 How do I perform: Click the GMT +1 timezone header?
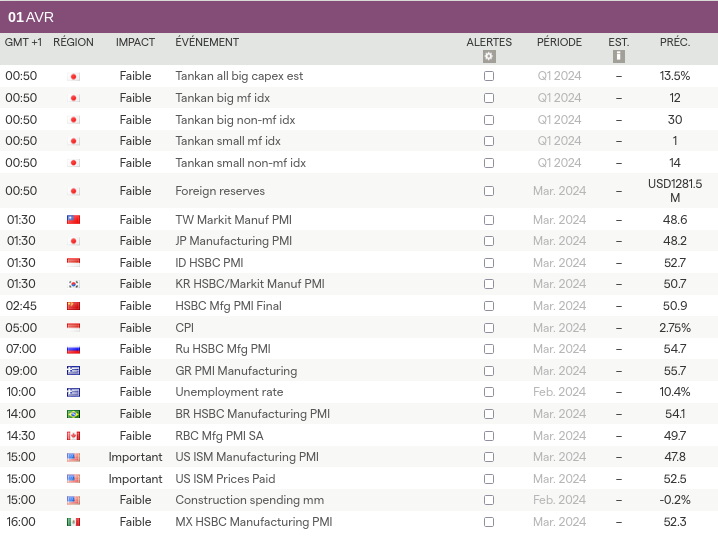point(24,42)
